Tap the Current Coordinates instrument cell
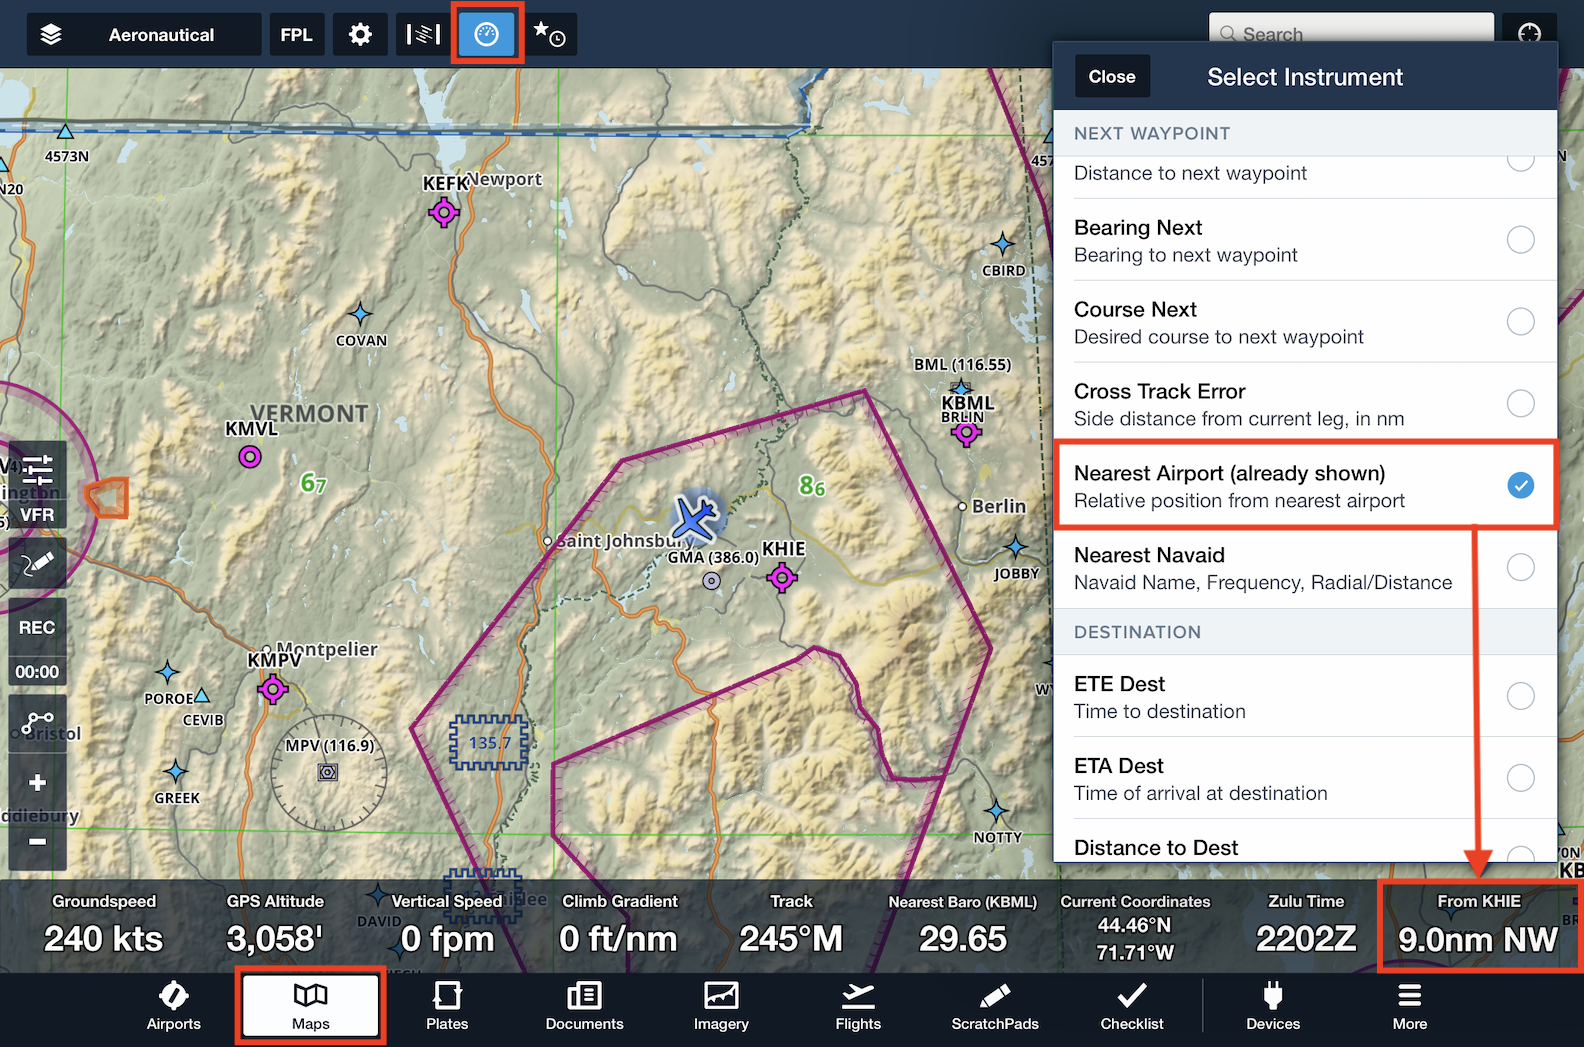 coord(1135,927)
